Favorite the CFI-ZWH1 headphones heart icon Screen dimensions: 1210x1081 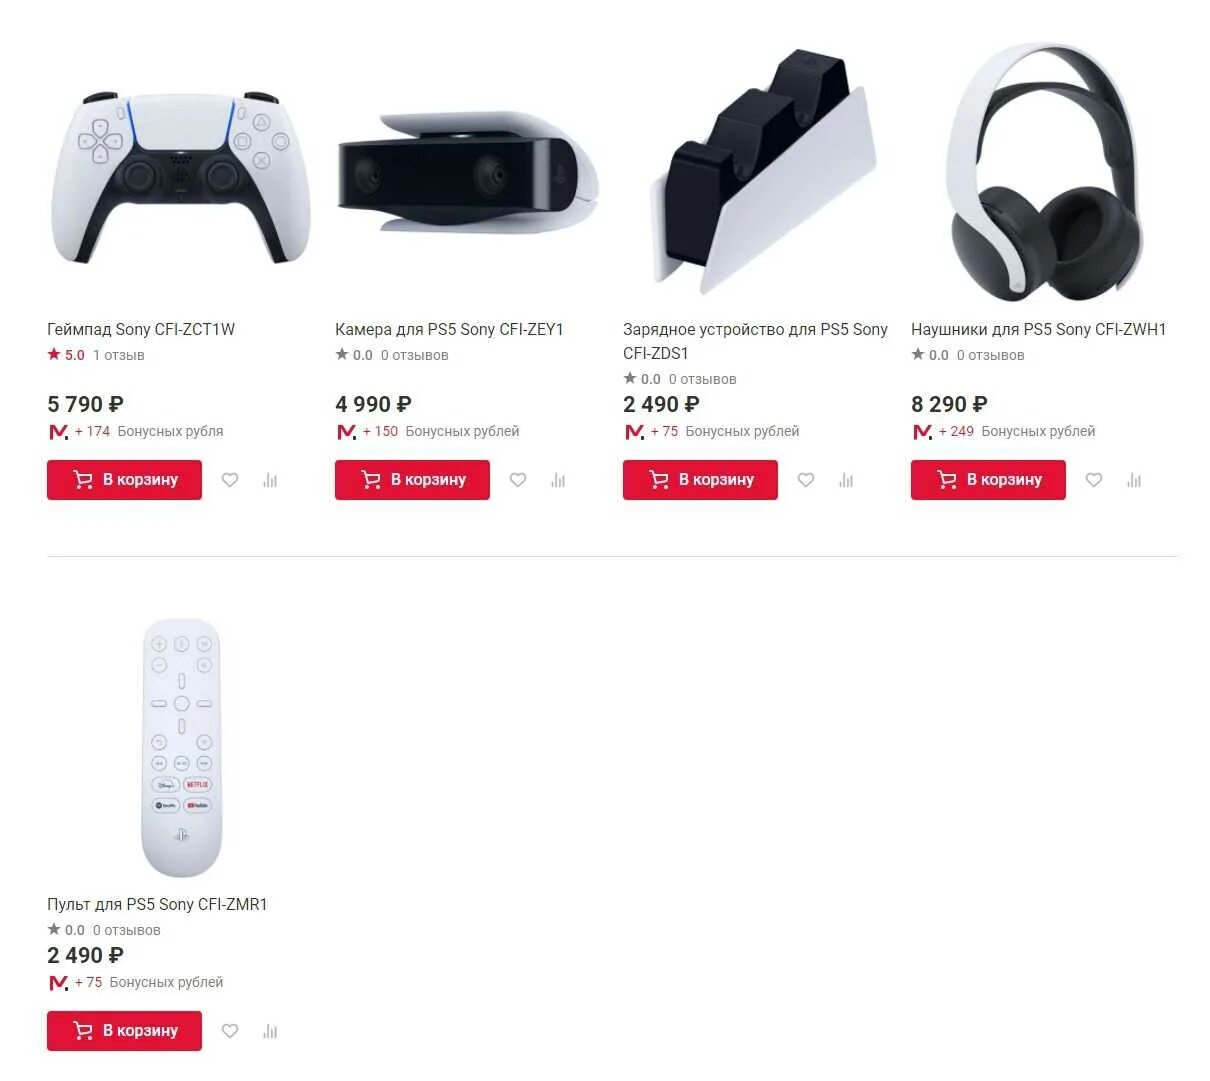click(x=1094, y=480)
